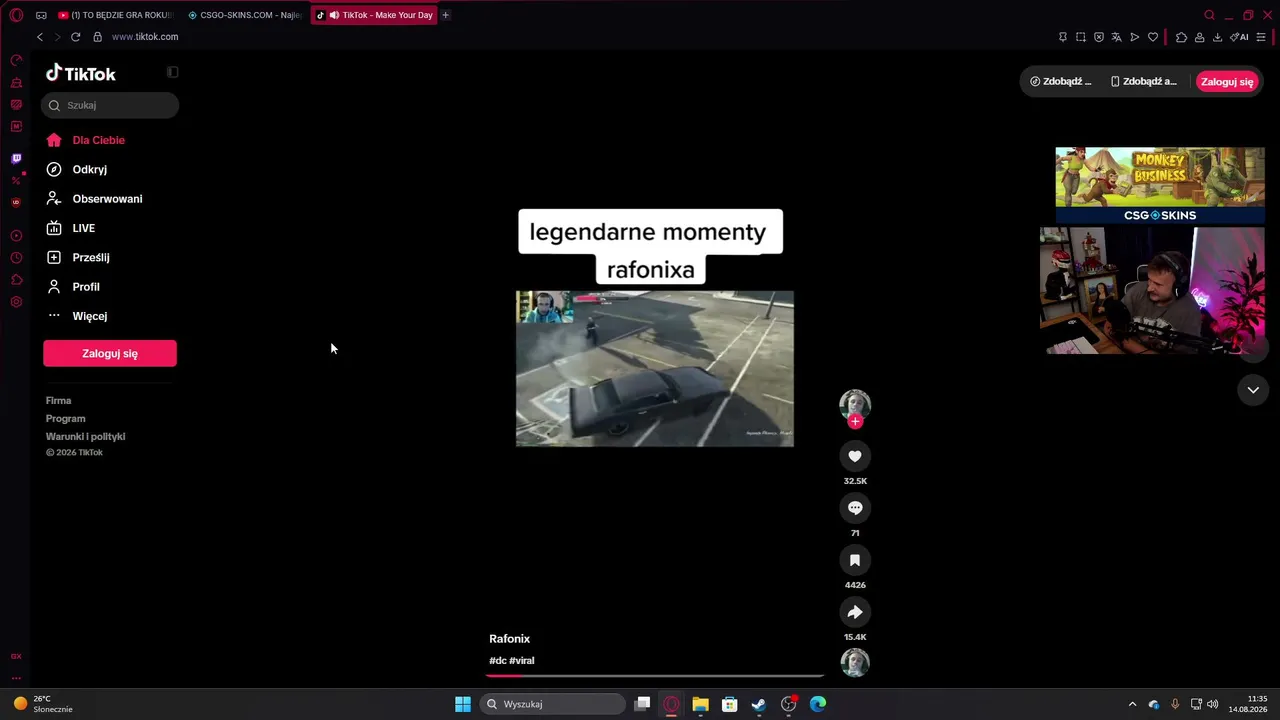Open the sound disc at the bottom
This screenshot has width=1280, height=720.
click(855, 662)
